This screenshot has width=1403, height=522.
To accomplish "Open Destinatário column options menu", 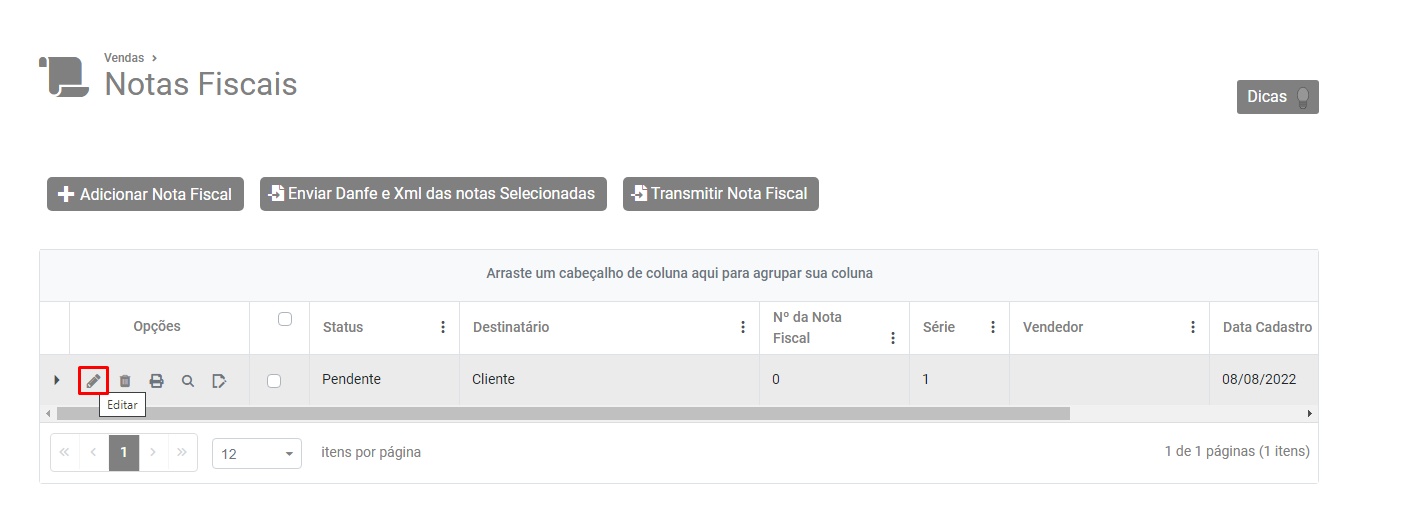I will point(743,327).
